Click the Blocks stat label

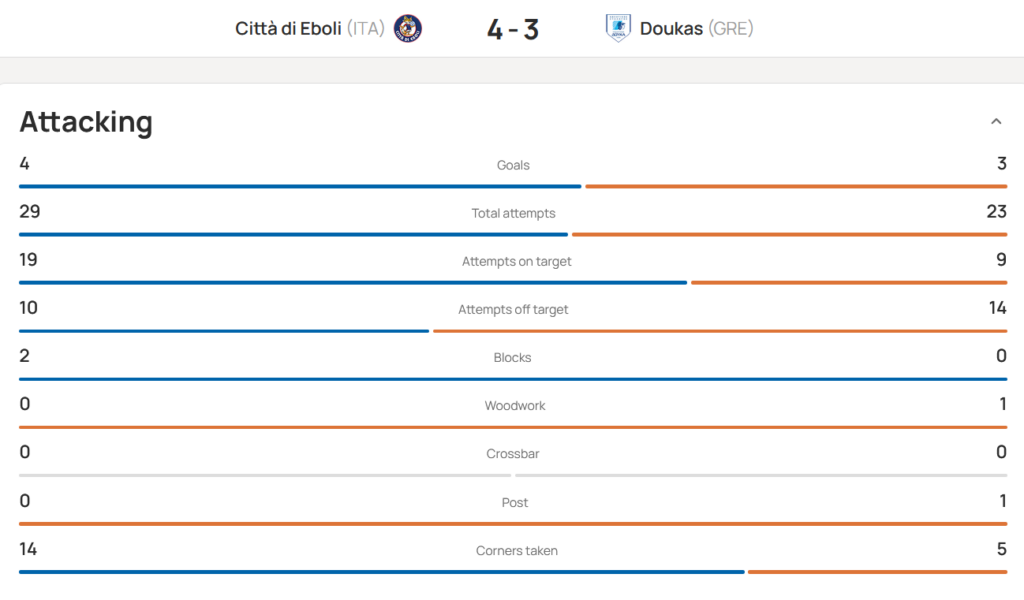click(512, 358)
